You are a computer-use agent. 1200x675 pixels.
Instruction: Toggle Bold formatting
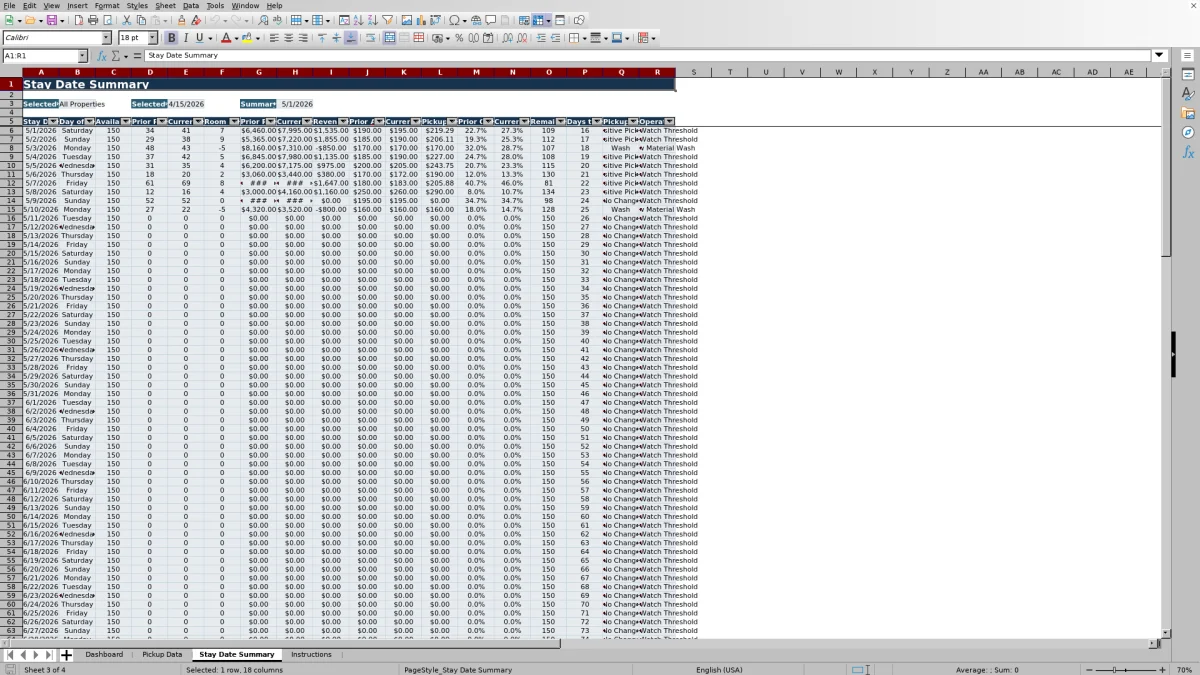(x=171, y=38)
